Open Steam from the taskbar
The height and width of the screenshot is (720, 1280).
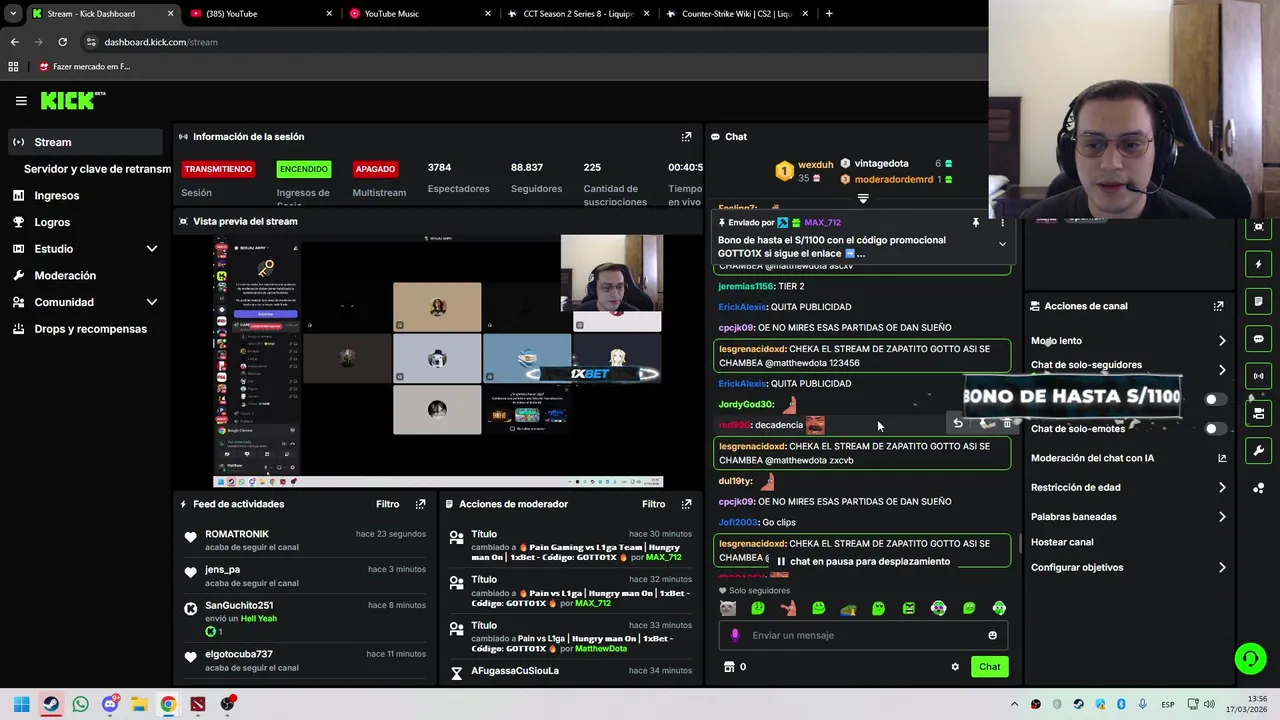51,704
